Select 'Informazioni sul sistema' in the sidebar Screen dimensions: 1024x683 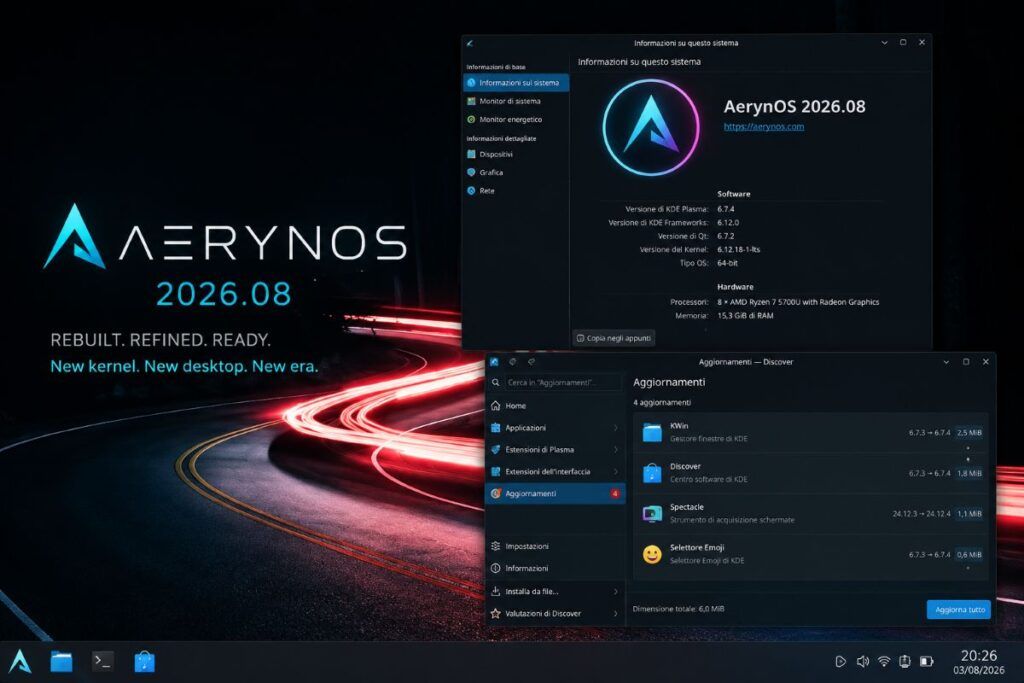[516, 83]
